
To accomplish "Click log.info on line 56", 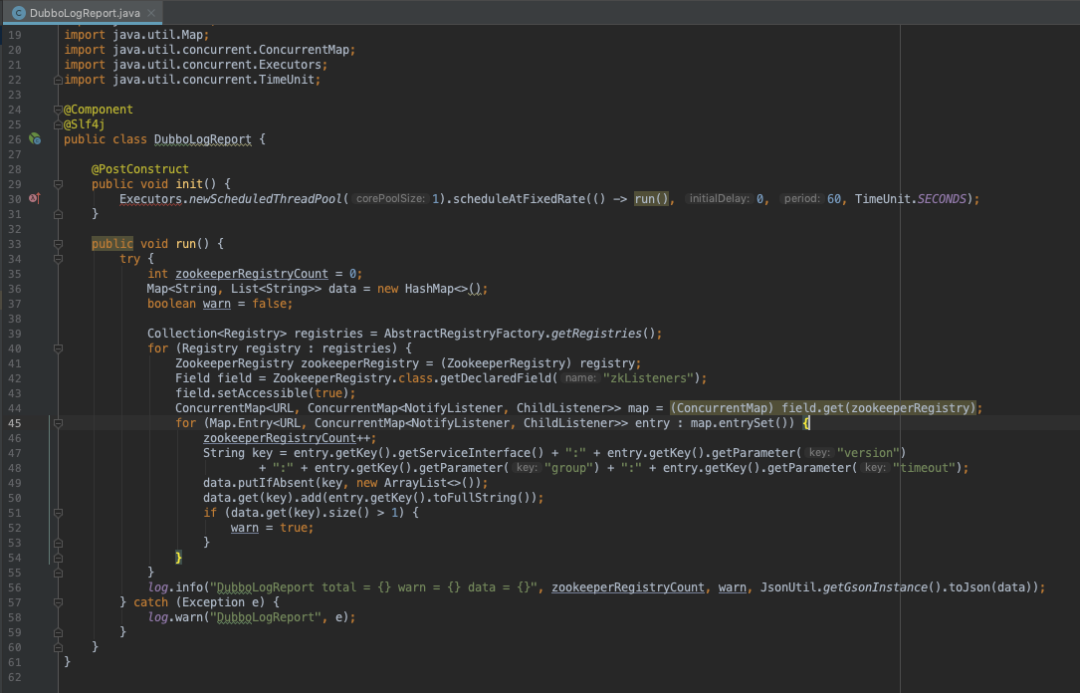I will (175, 587).
